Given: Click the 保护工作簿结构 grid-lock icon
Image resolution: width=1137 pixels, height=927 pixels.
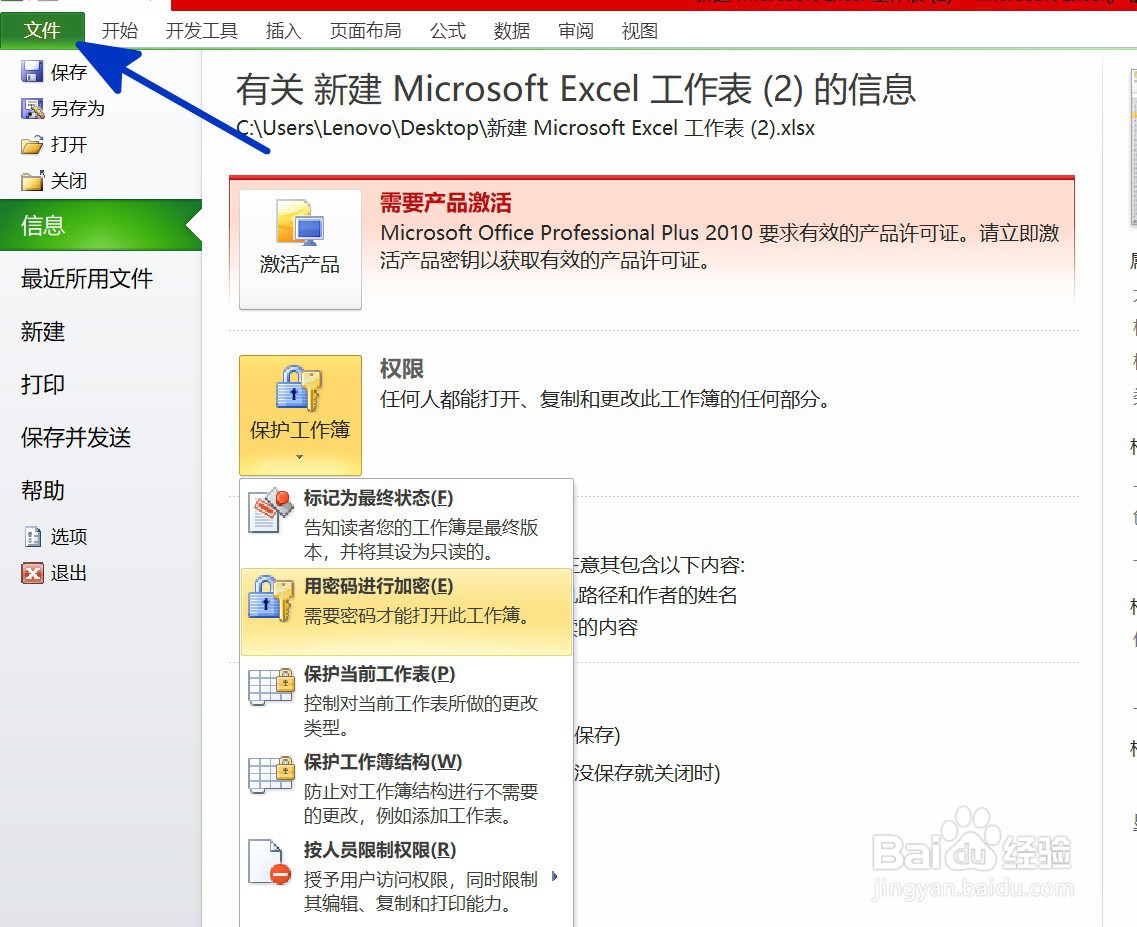Looking at the screenshot, I should pyautogui.click(x=270, y=775).
